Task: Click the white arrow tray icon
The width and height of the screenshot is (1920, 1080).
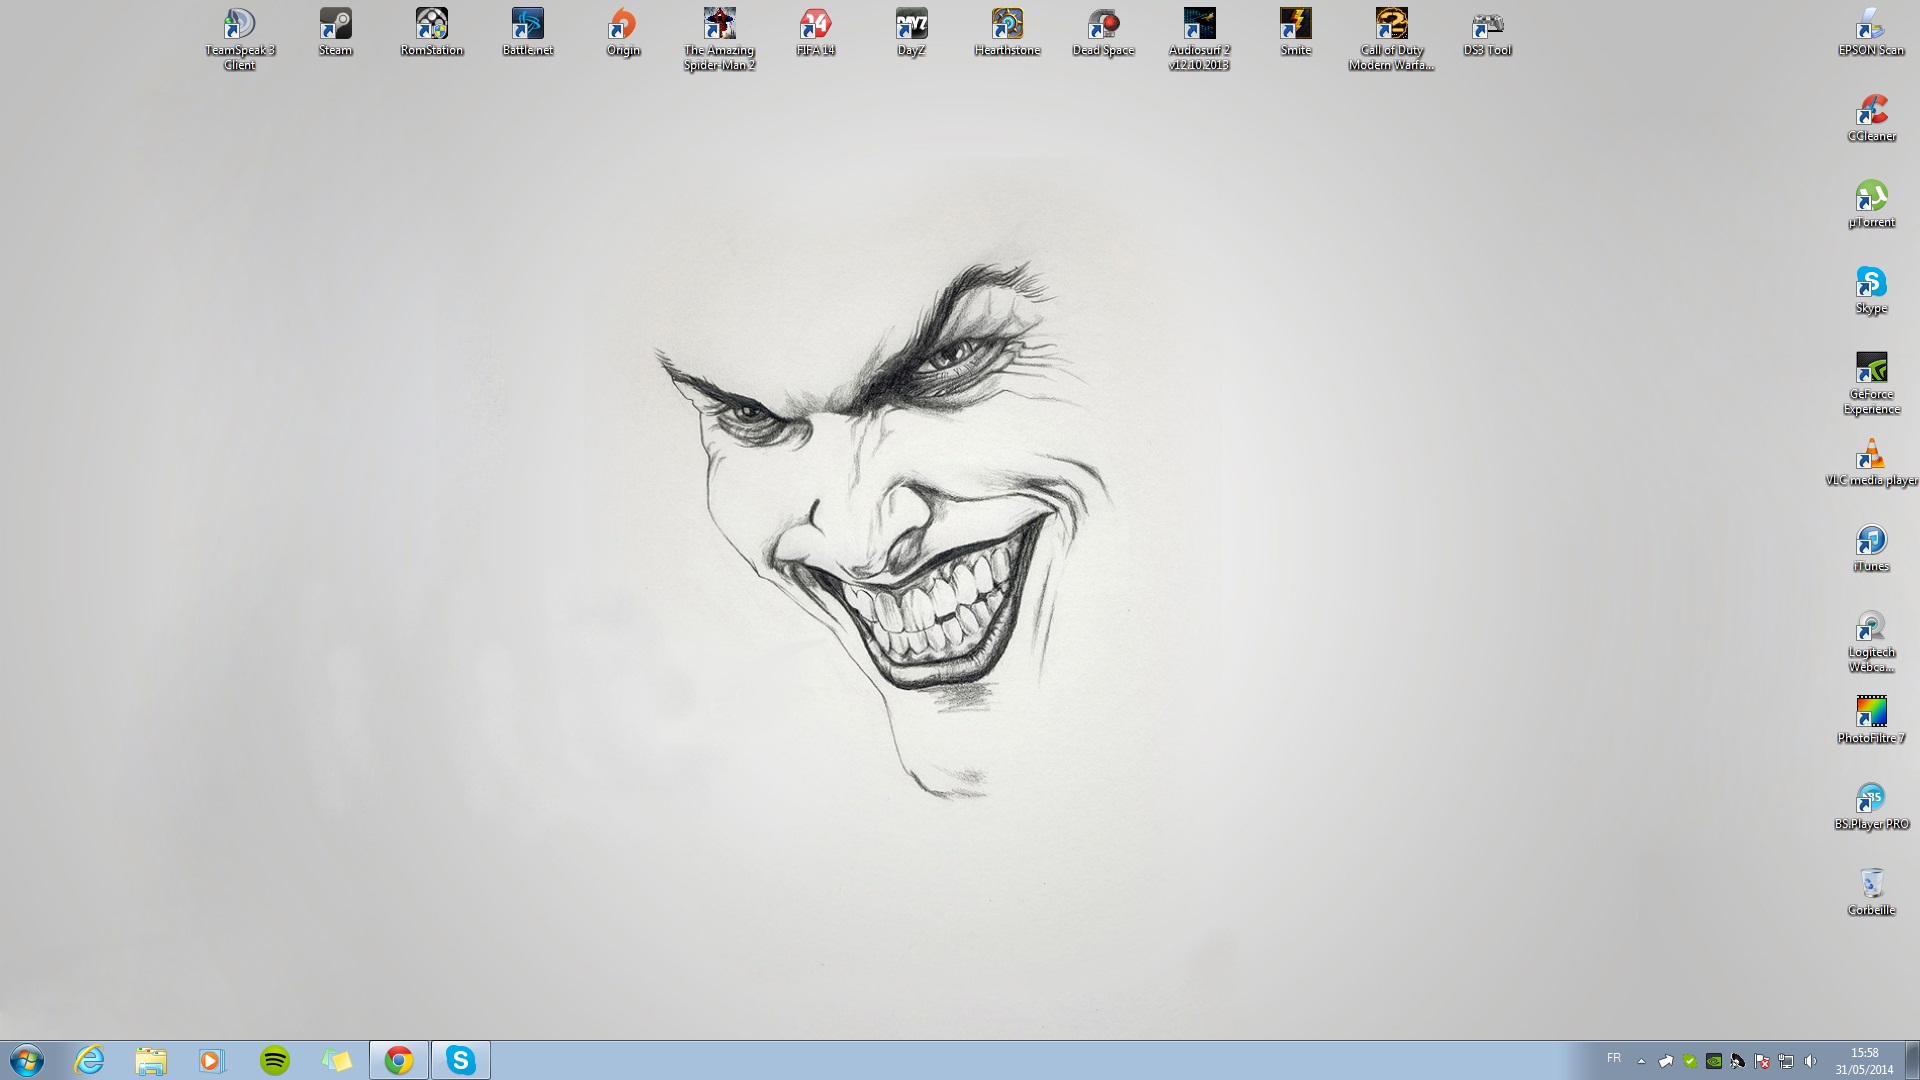Action: [1666, 1061]
